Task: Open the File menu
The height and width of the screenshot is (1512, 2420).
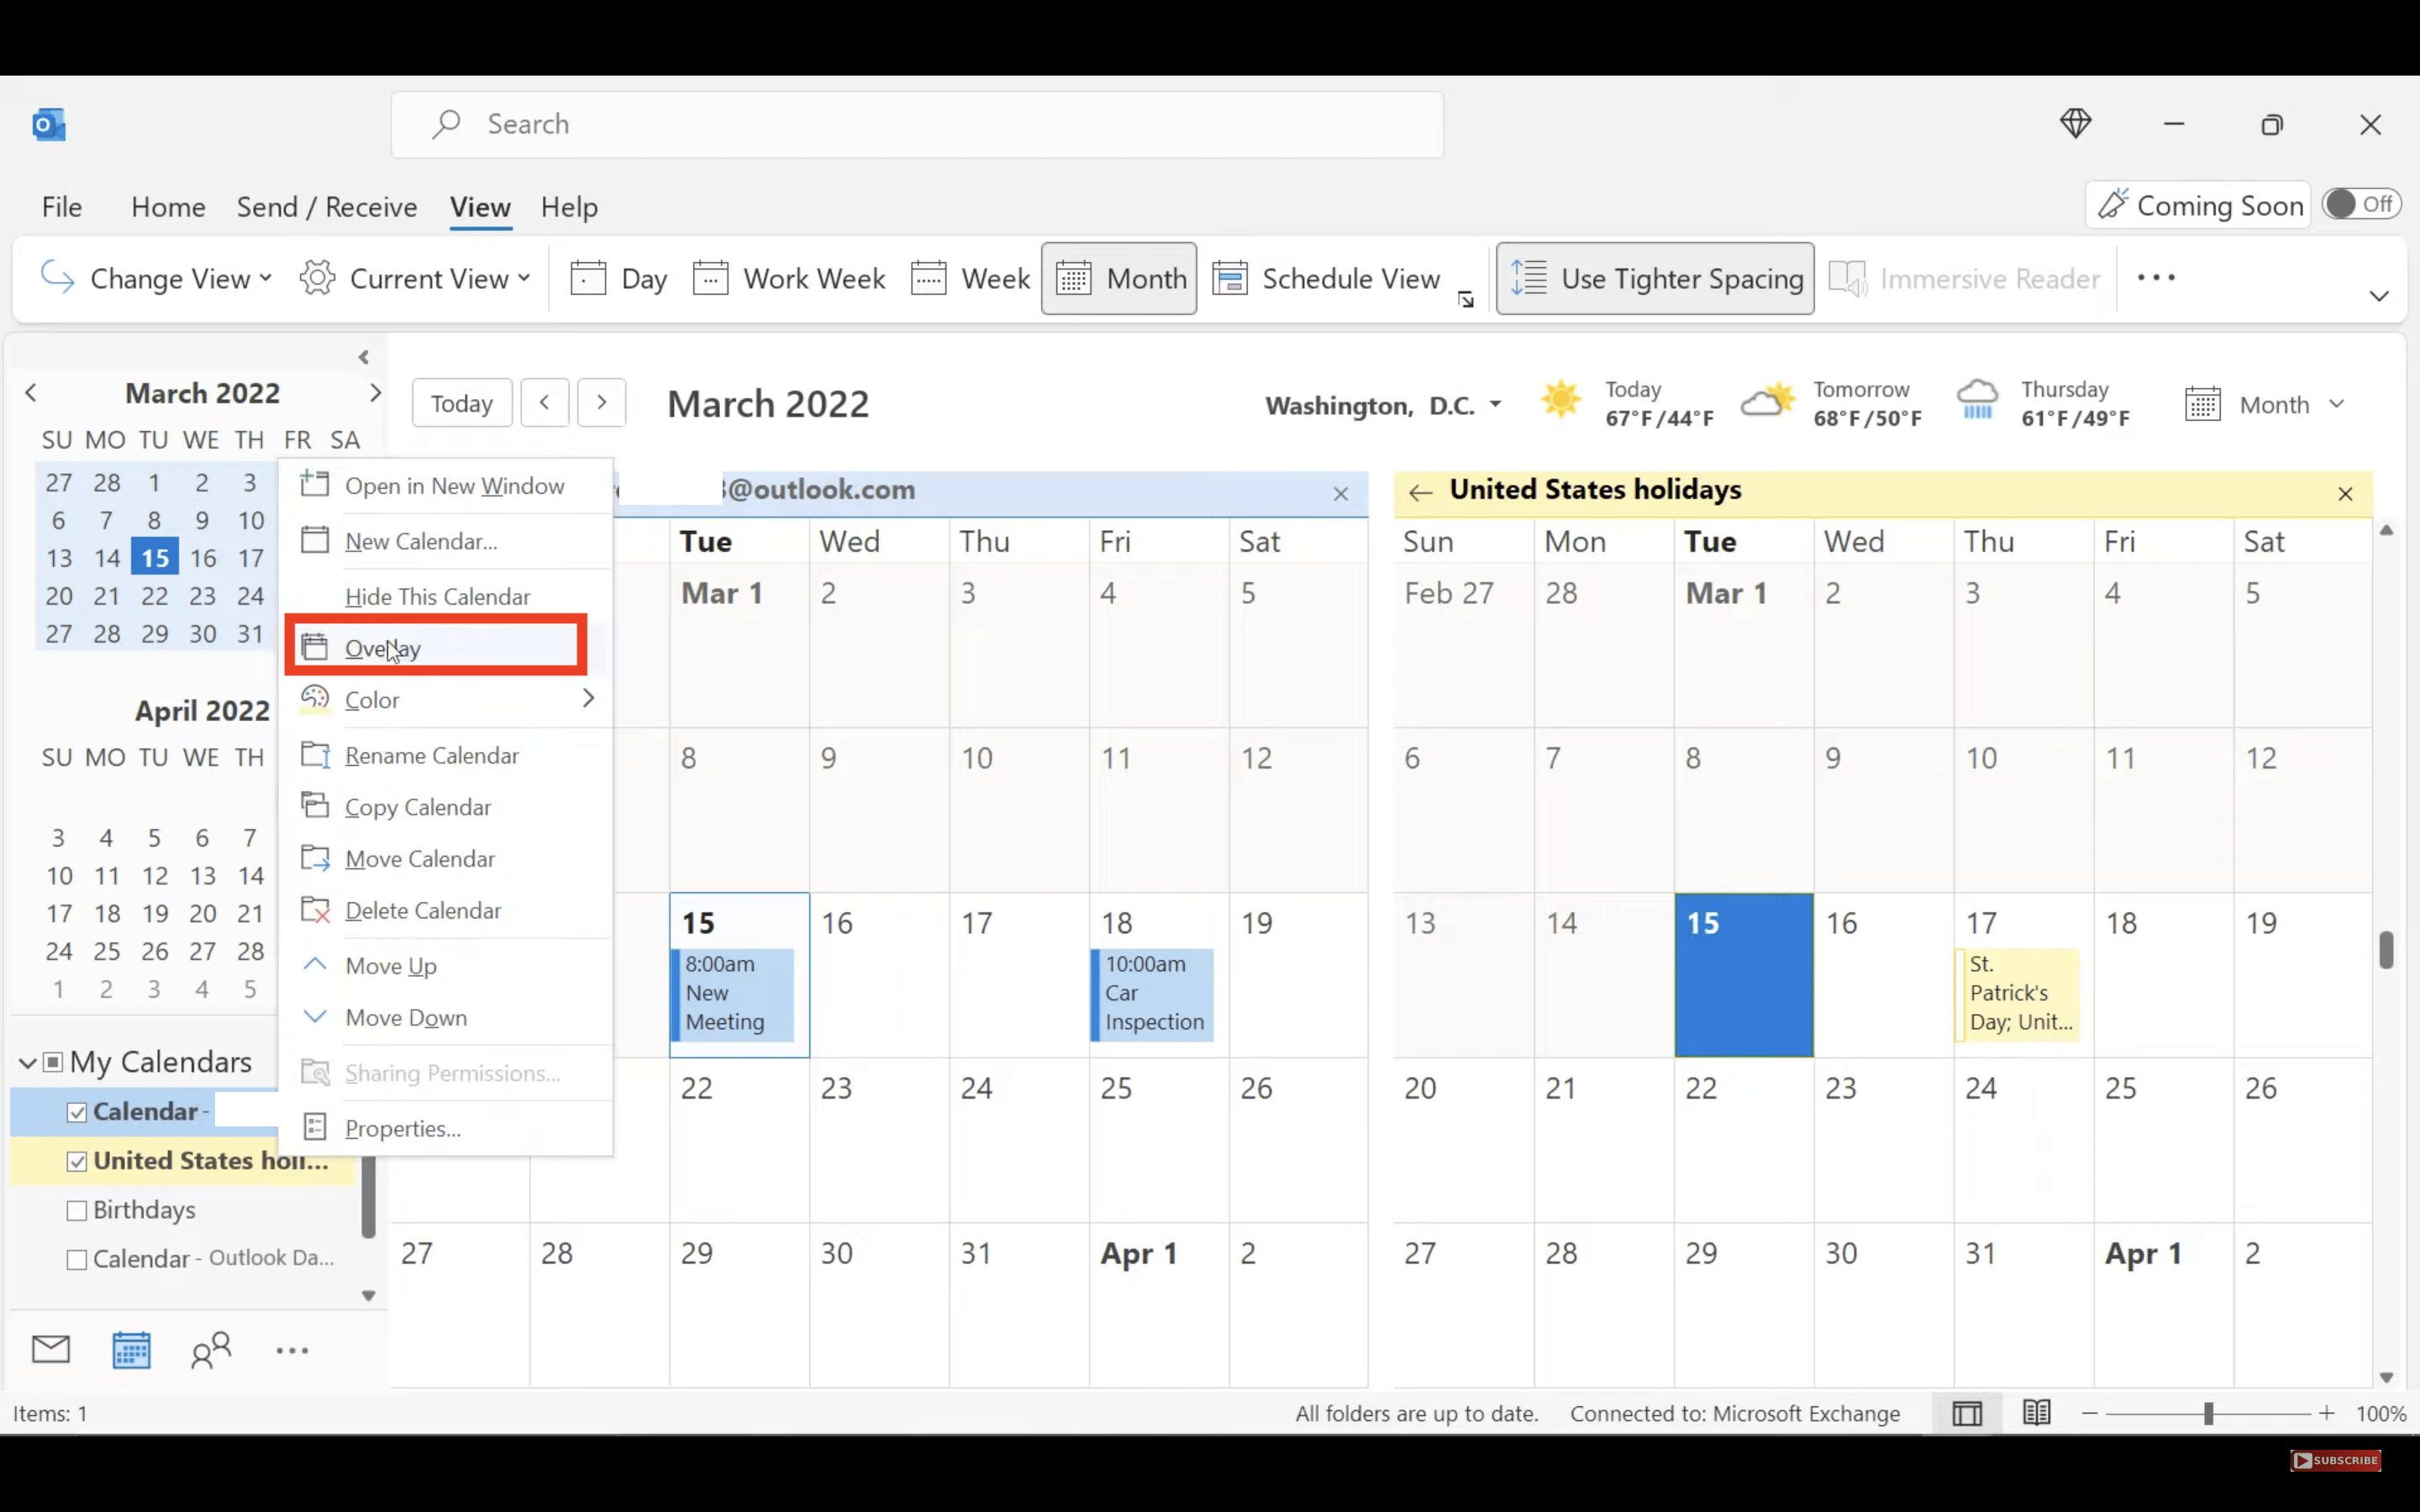Action: click(x=62, y=207)
